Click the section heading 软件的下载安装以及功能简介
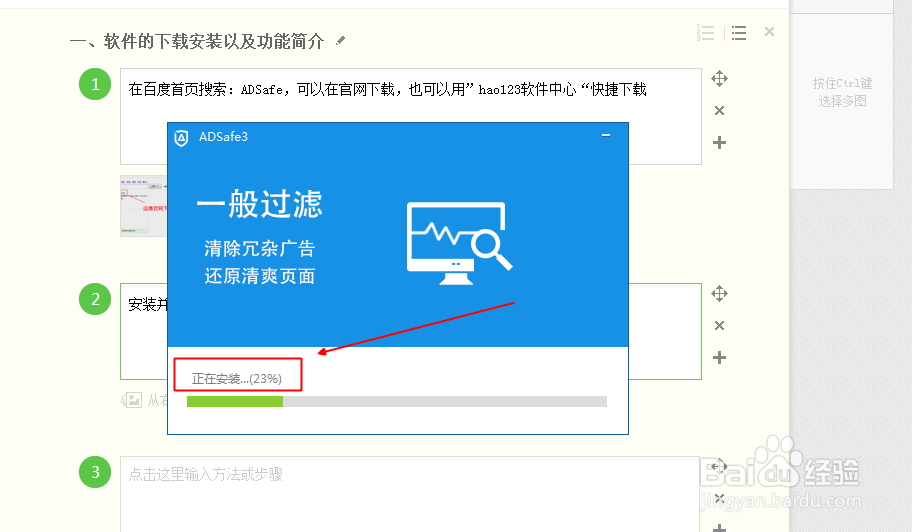Viewport: 912px width, 532px height. (x=197, y=41)
